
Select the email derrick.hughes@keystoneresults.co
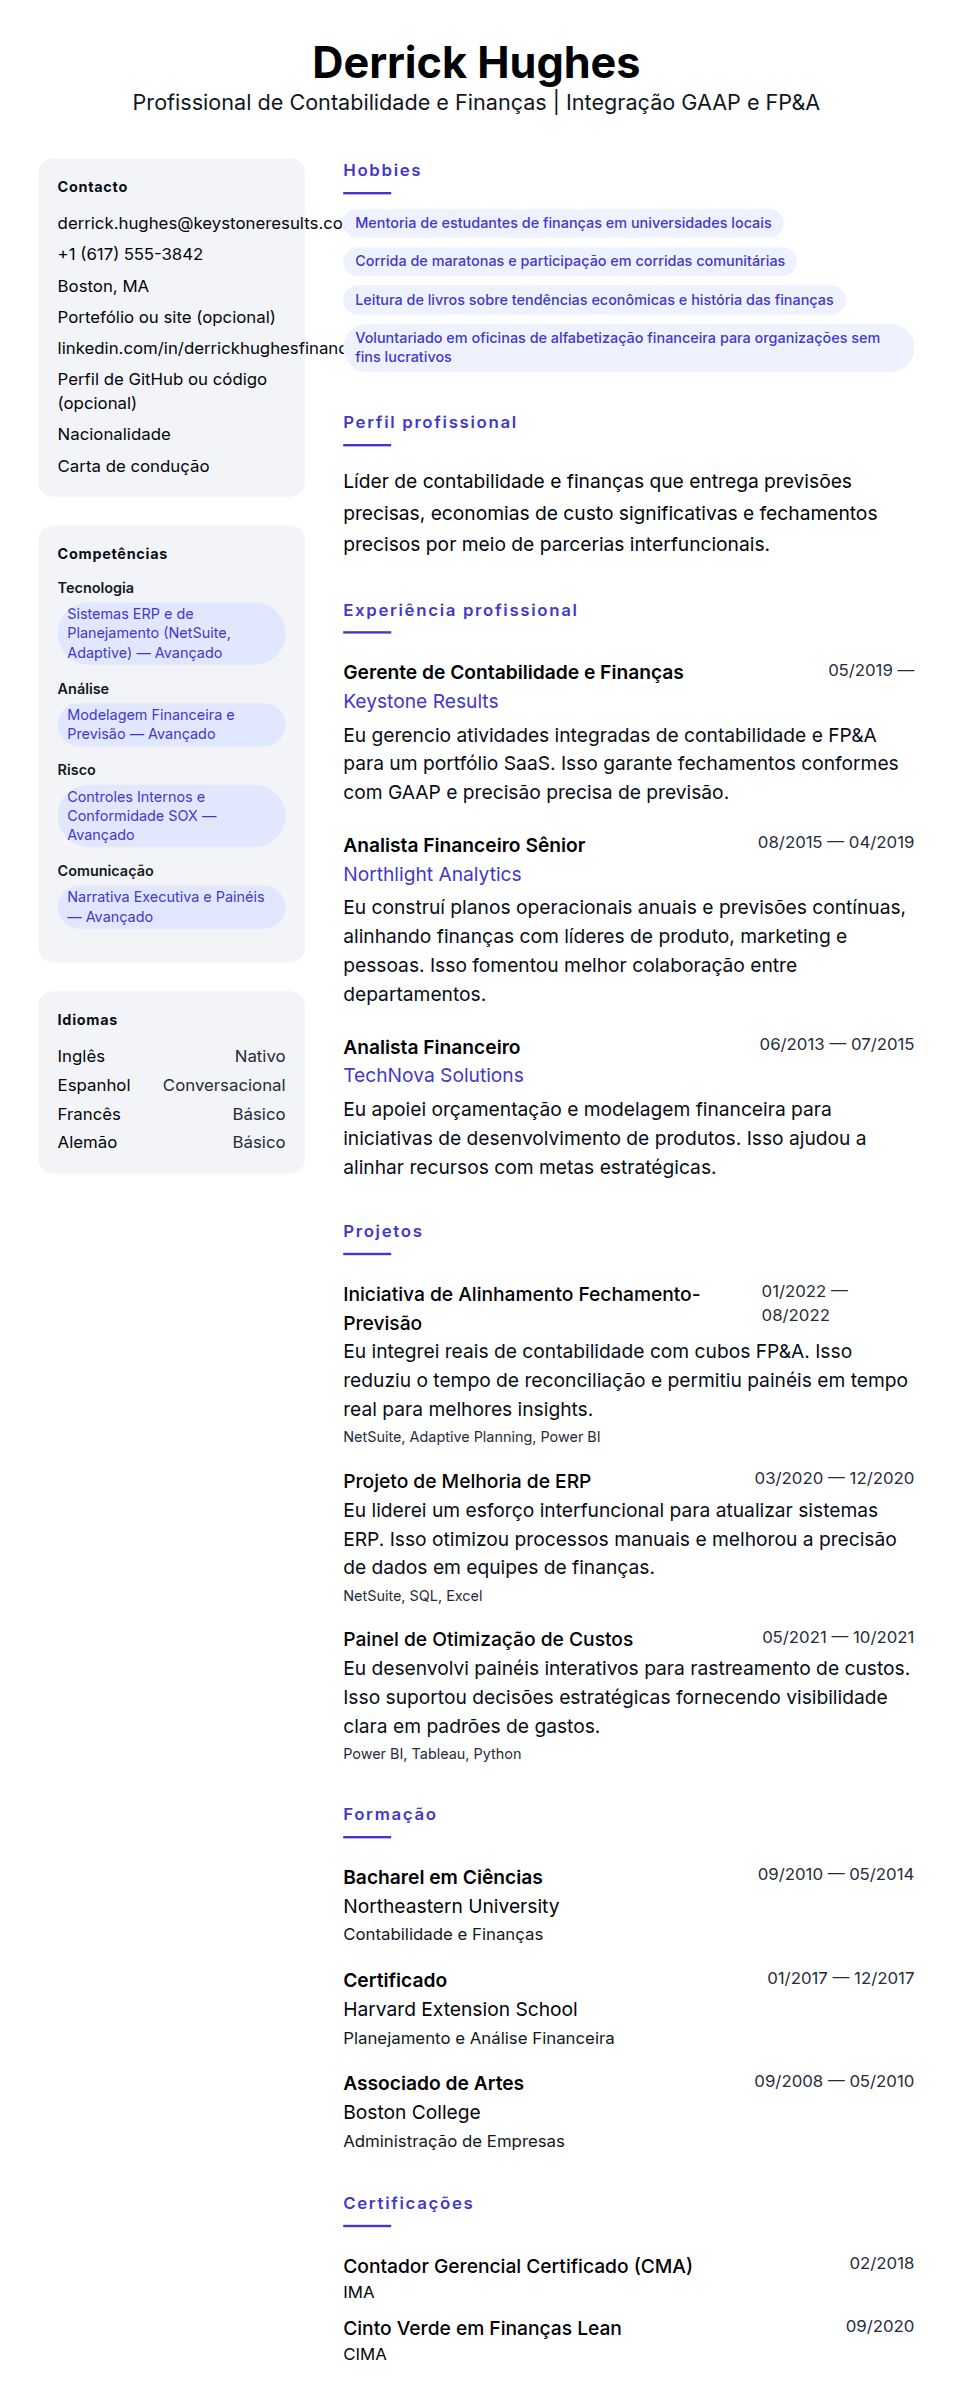tap(200, 223)
